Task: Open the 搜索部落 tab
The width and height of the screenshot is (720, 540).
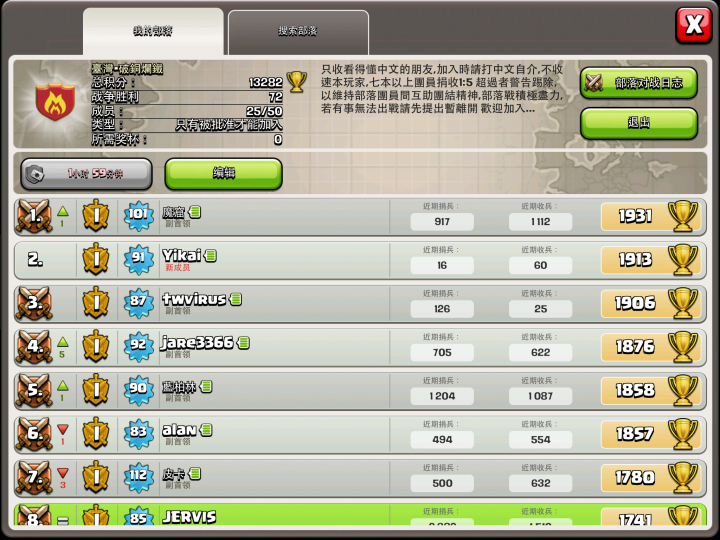Action: tap(298, 31)
